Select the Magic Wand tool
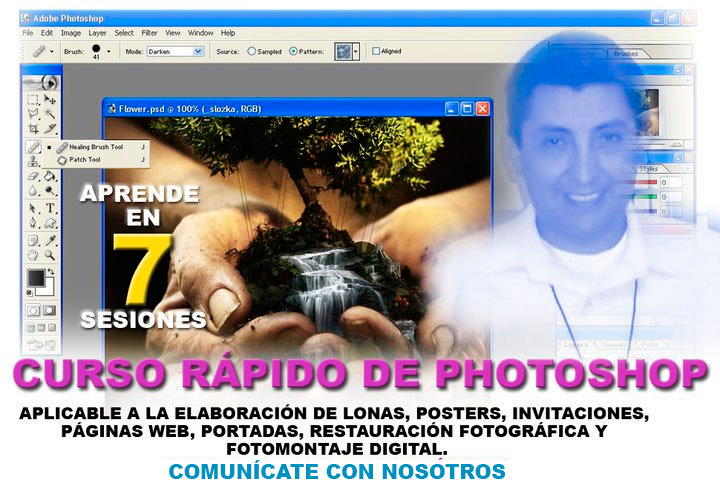 (x=50, y=113)
